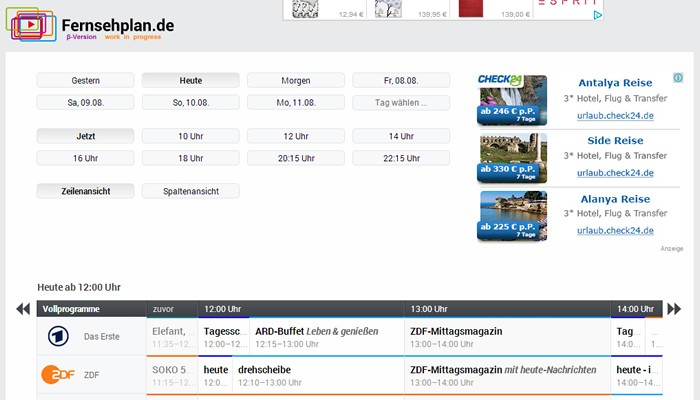
Task: Click the 14:00 Uhr timeline header
Action: [635, 309]
